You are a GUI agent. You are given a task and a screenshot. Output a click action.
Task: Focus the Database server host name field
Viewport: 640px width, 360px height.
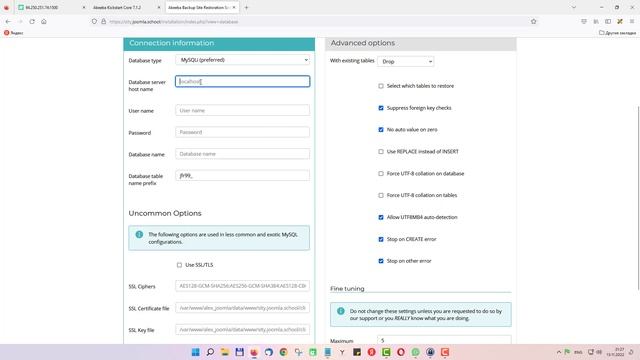pos(242,81)
